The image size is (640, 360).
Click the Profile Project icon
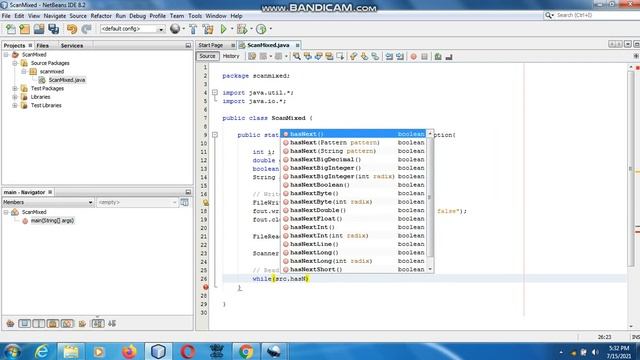pyautogui.click(x=261, y=29)
